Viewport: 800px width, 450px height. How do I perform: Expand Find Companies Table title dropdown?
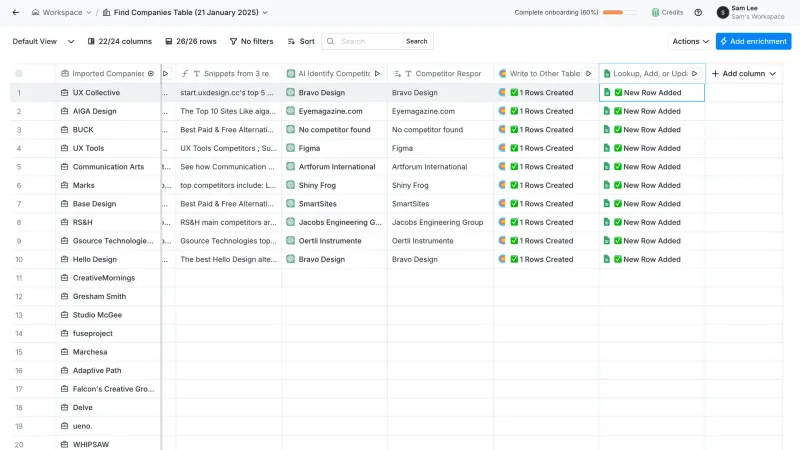pyautogui.click(x=265, y=12)
